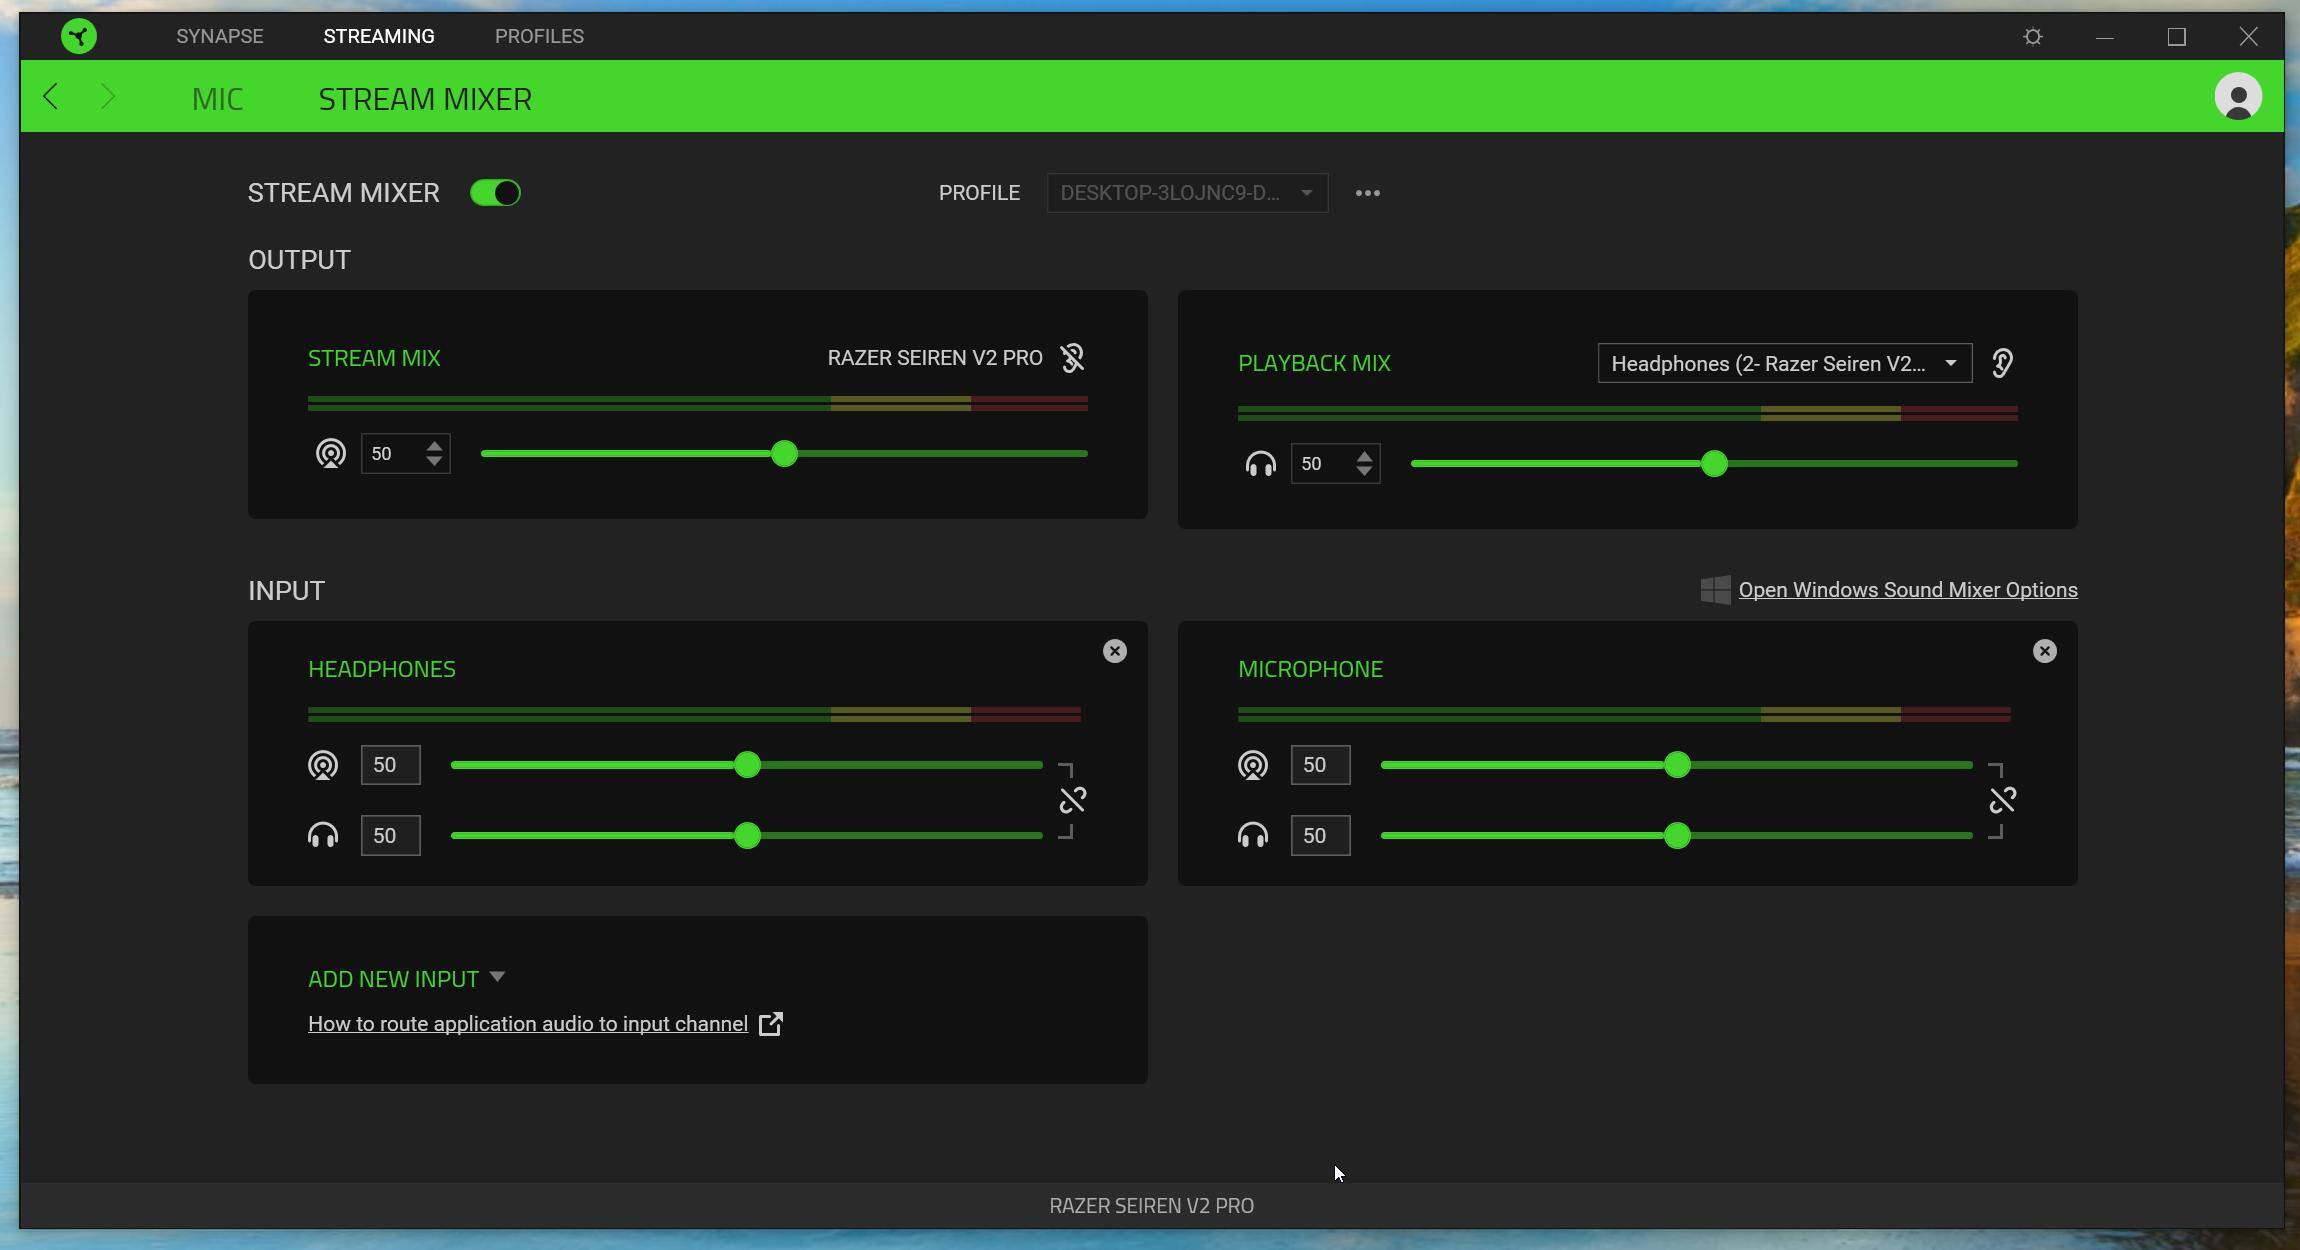Viewport: 2300px width, 1250px height.
Task: Switch to the Synapse tab
Action: point(220,37)
